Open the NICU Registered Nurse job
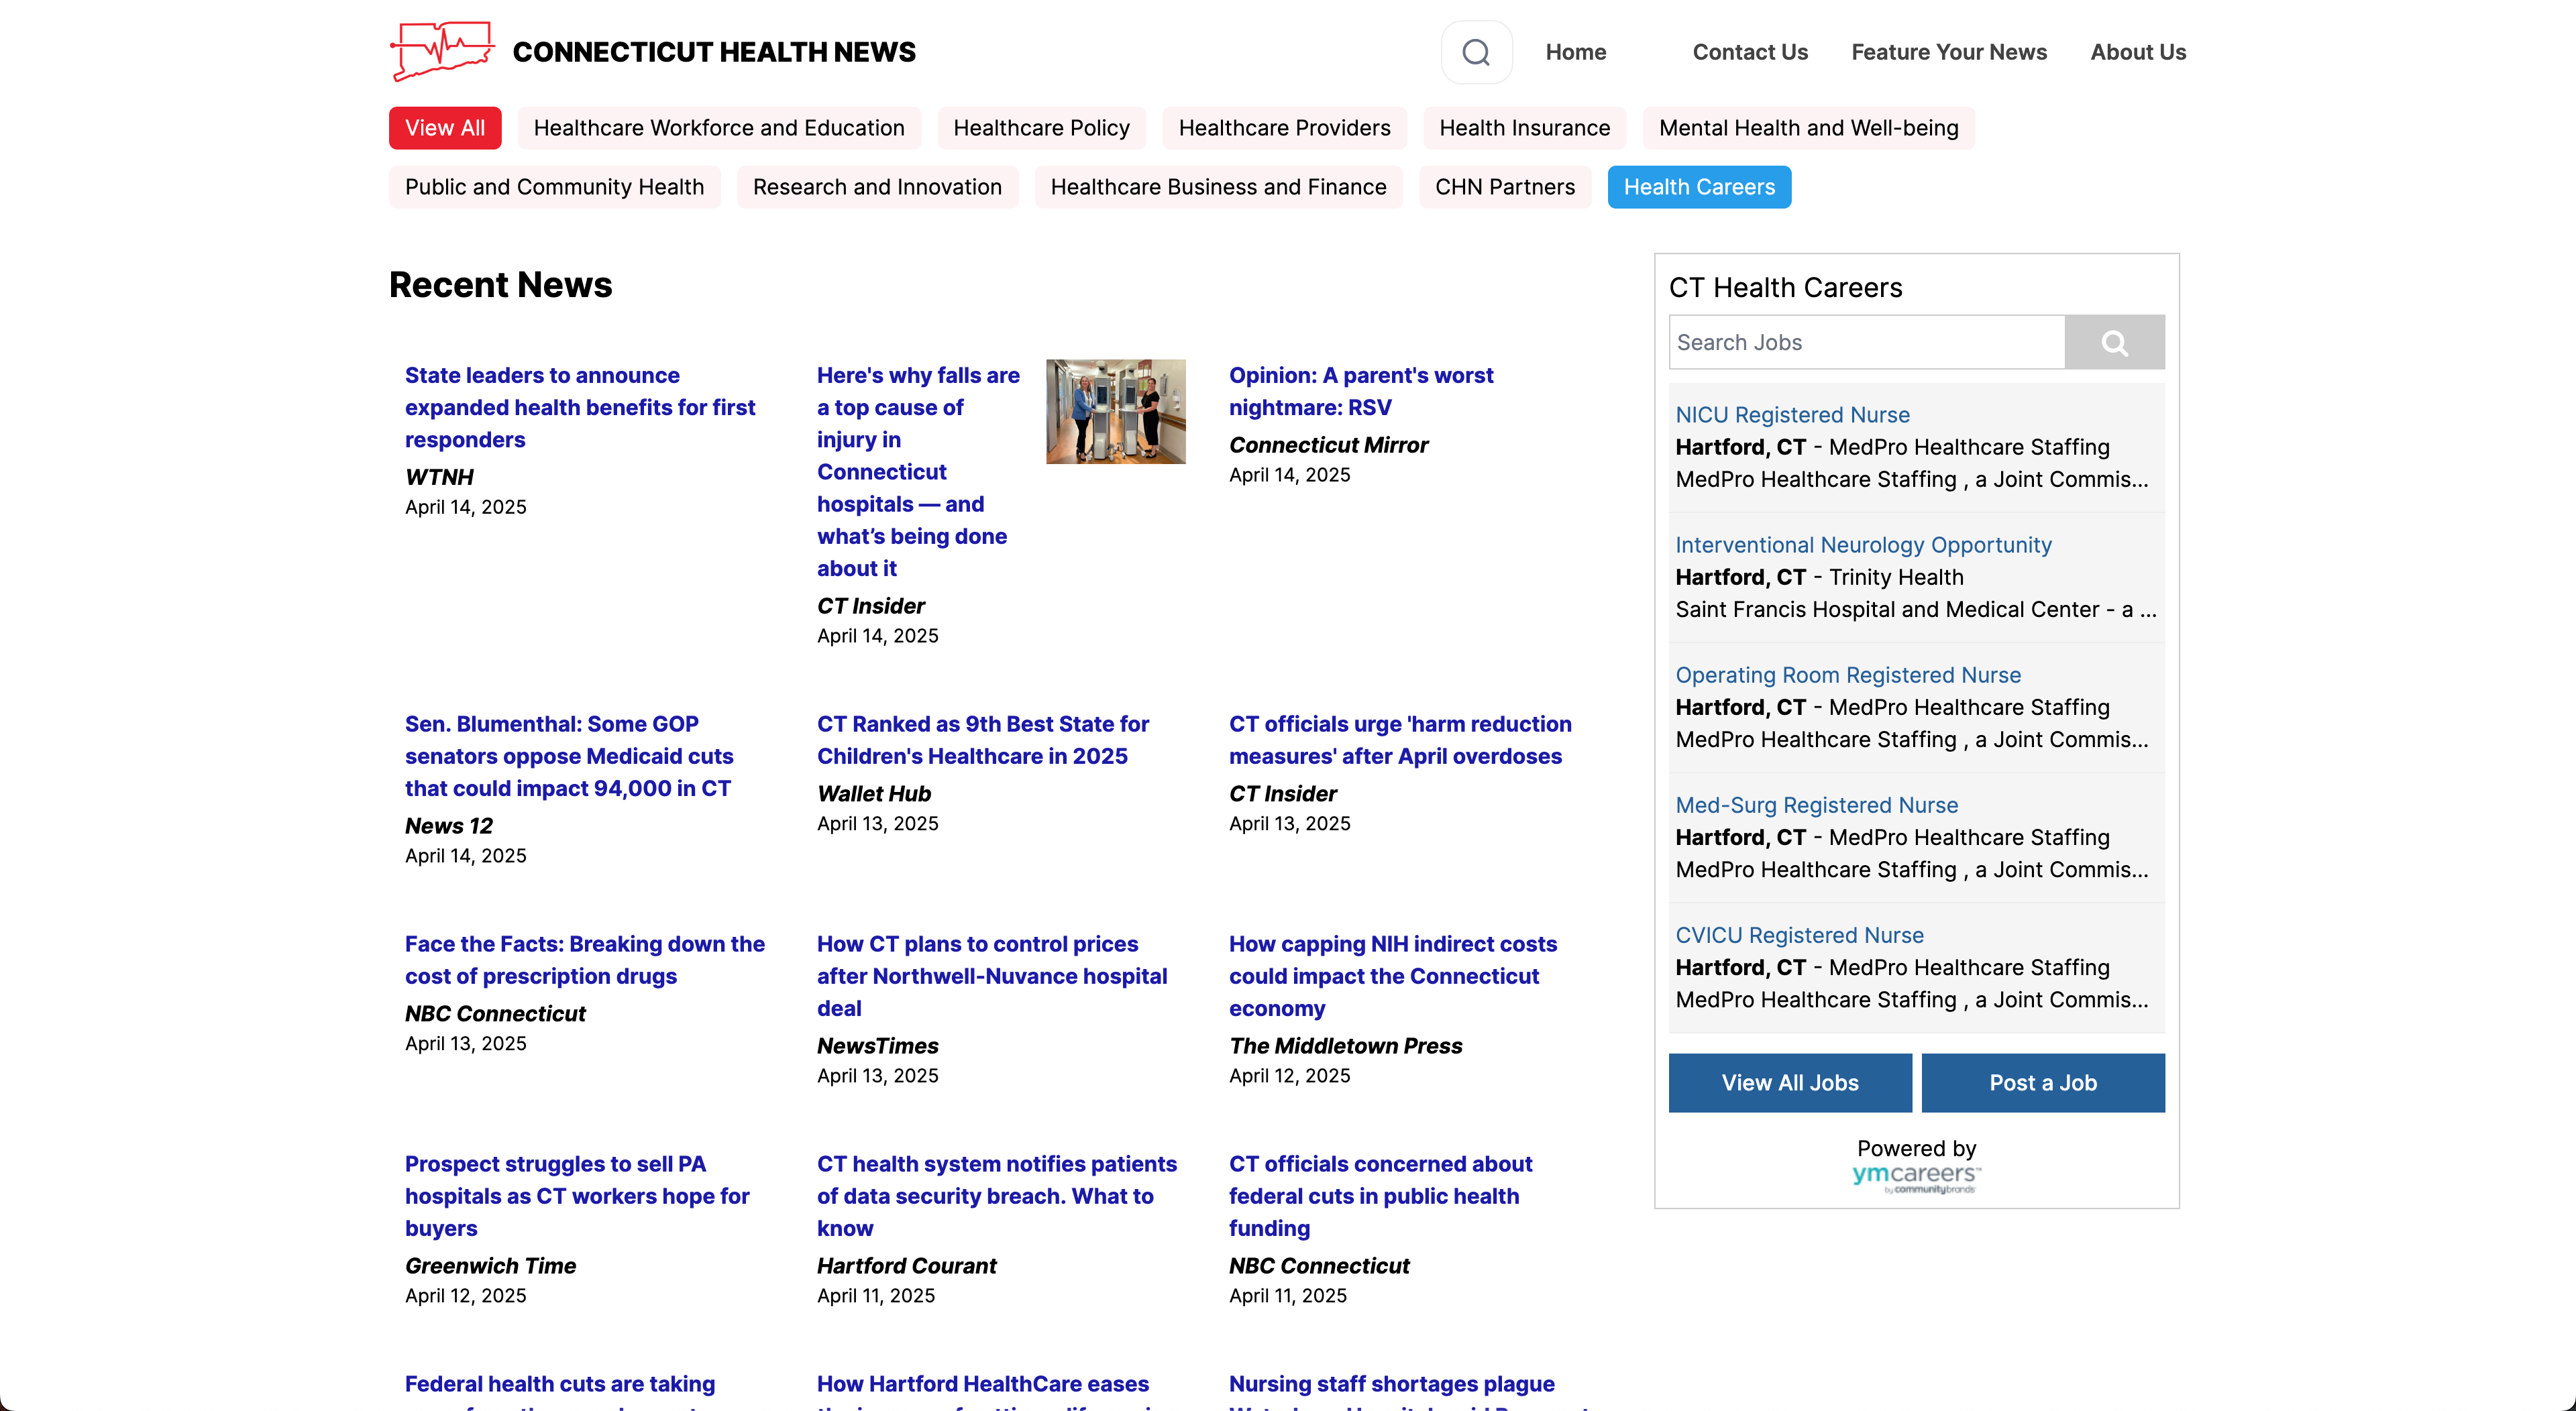 coord(1792,415)
